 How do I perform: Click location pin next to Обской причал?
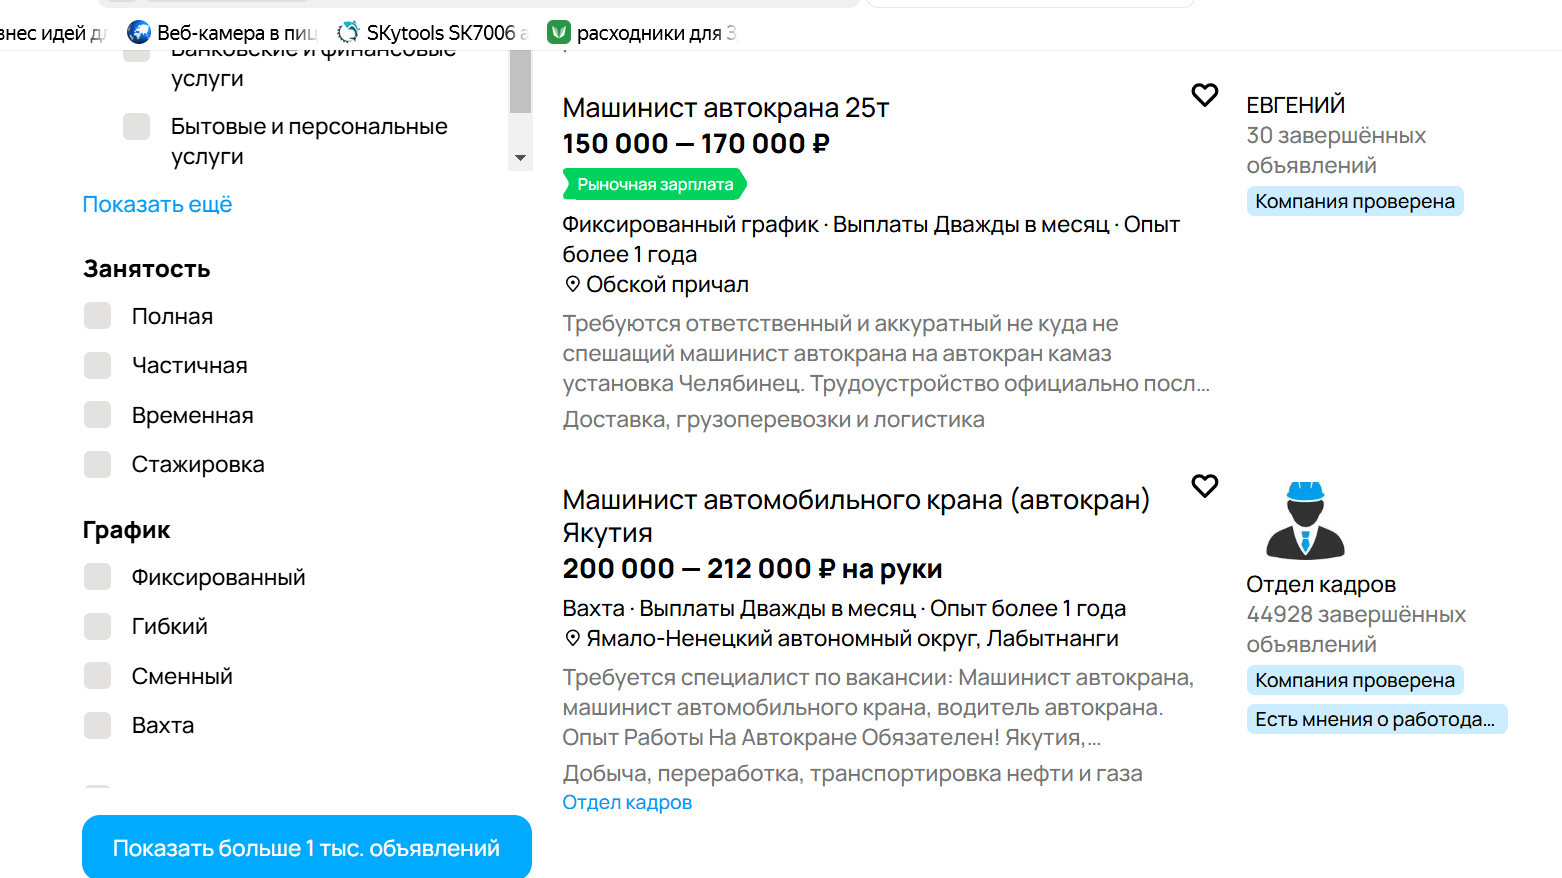(x=572, y=284)
